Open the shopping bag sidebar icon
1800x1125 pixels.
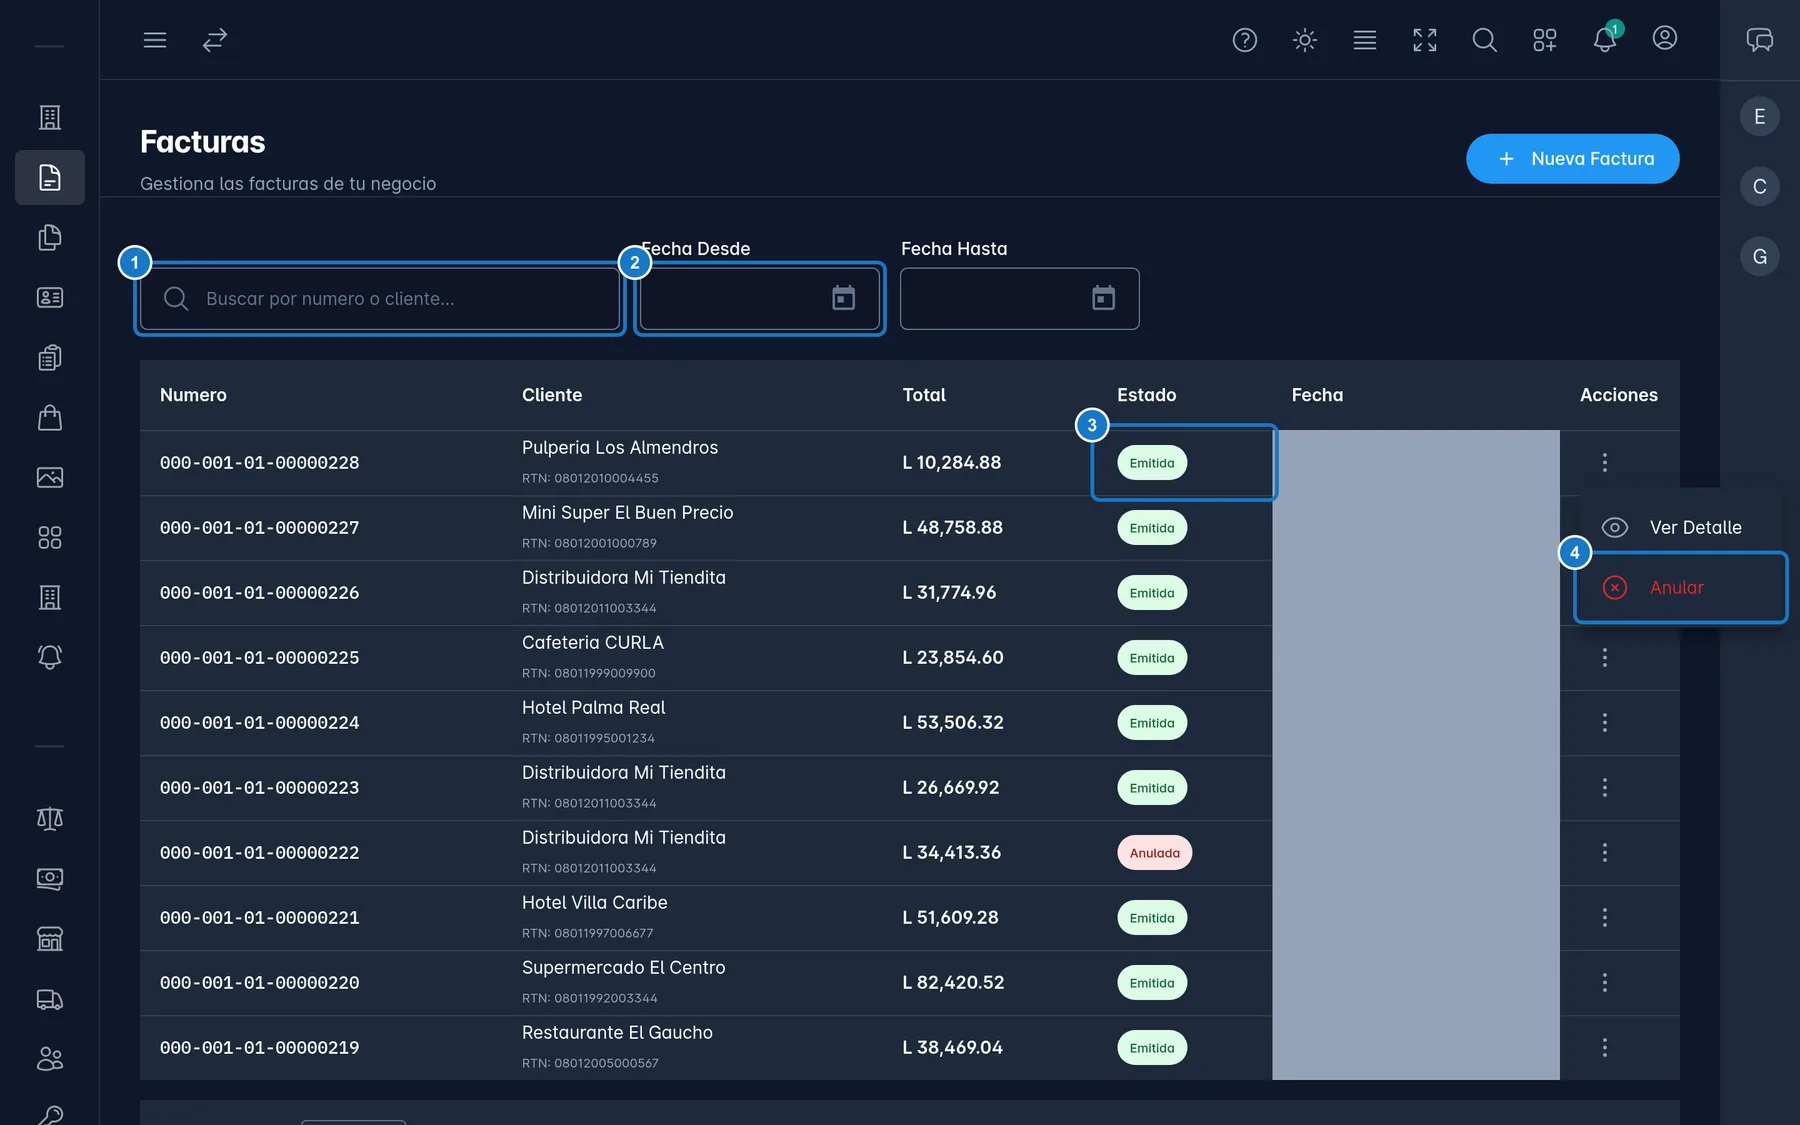(x=50, y=417)
